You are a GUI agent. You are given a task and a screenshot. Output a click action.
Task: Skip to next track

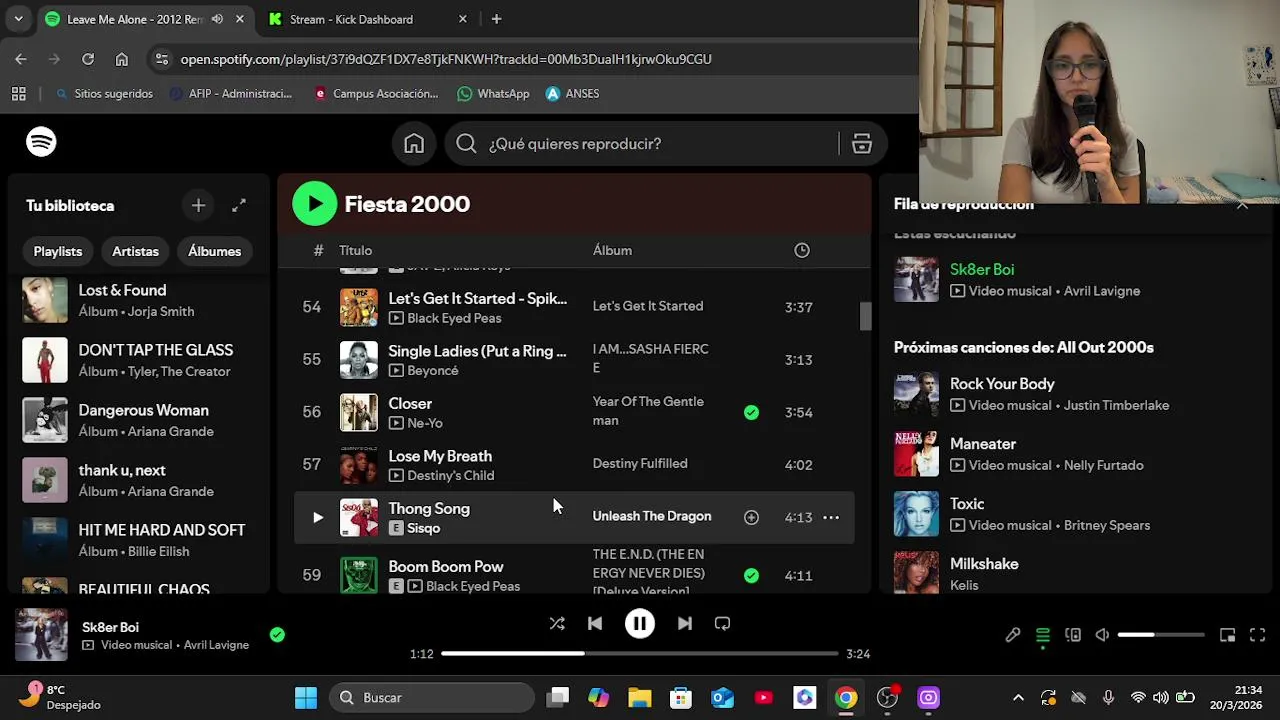pyautogui.click(x=685, y=623)
